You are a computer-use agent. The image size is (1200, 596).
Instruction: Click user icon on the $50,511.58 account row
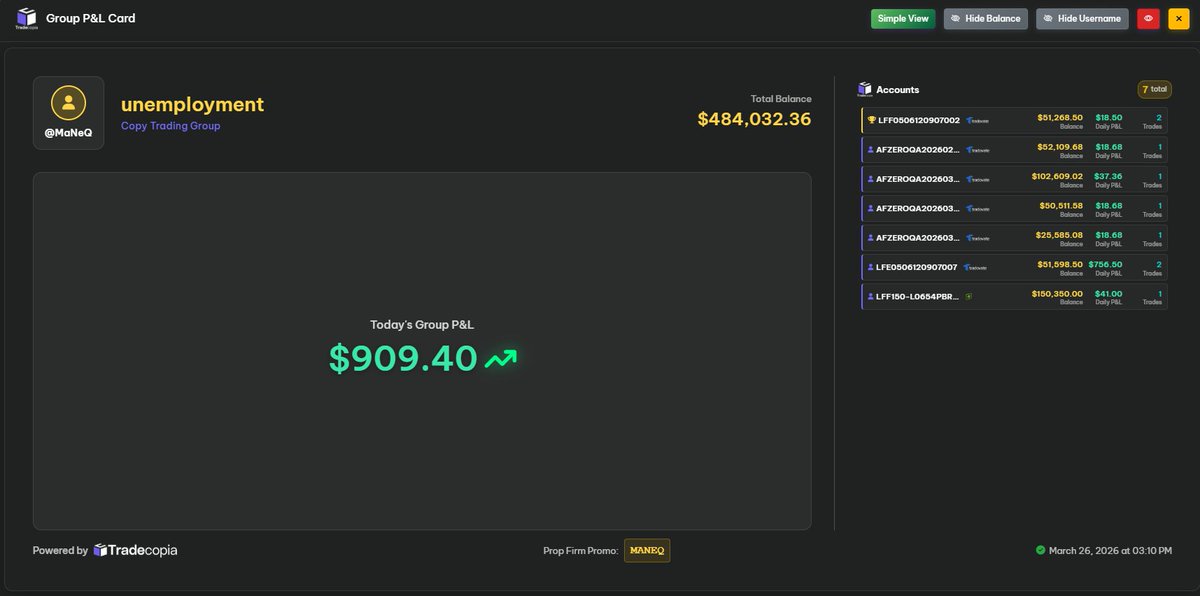(x=871, y=208)
